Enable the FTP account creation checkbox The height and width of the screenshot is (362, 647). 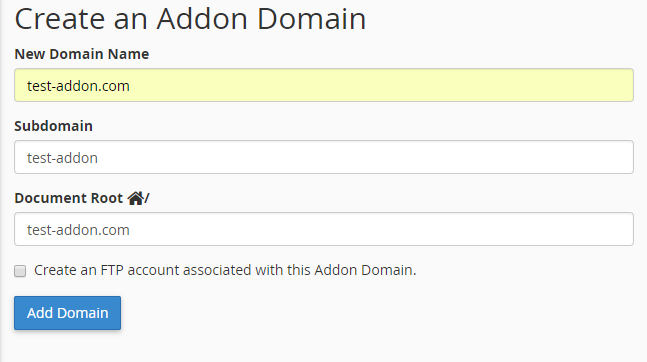click(x=20, y=271)
